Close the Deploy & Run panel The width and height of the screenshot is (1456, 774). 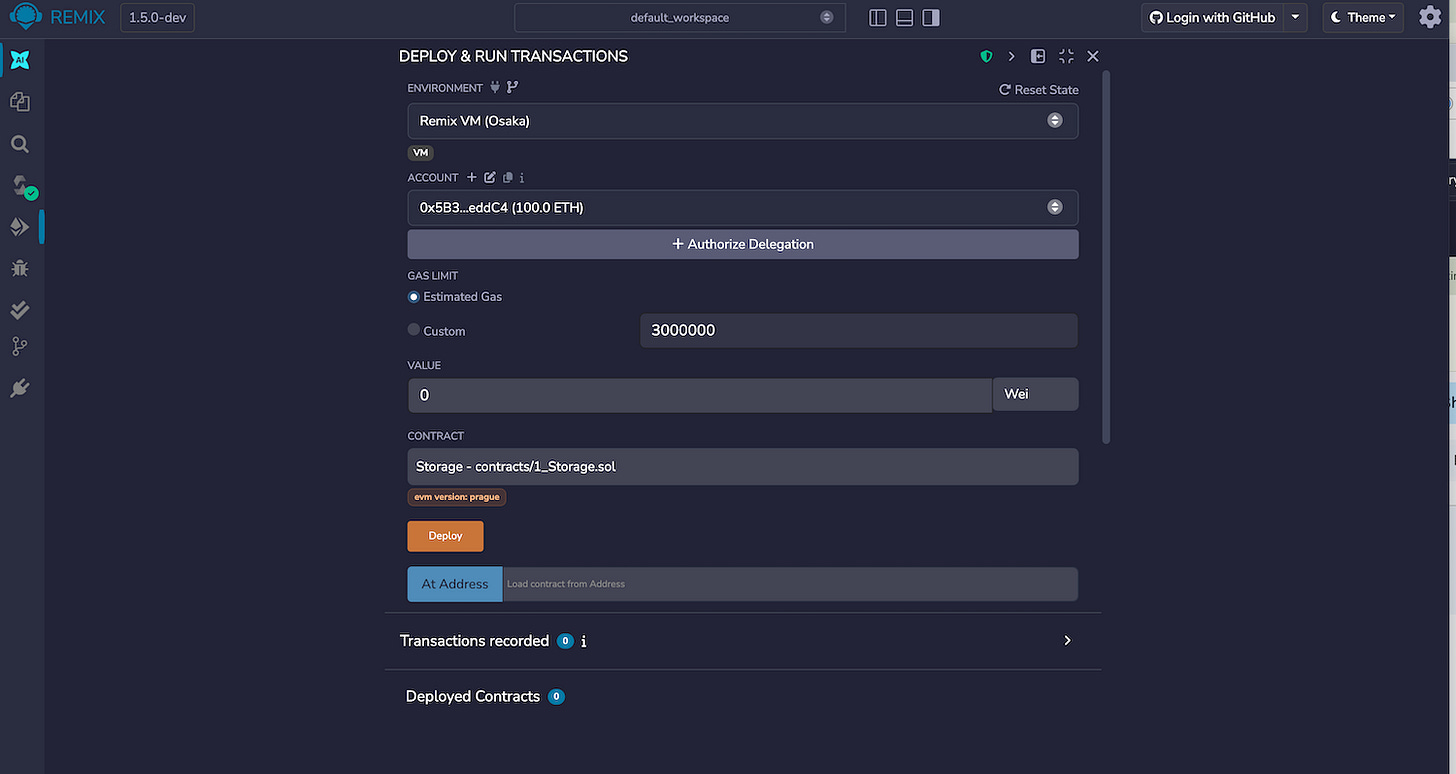1093,57
